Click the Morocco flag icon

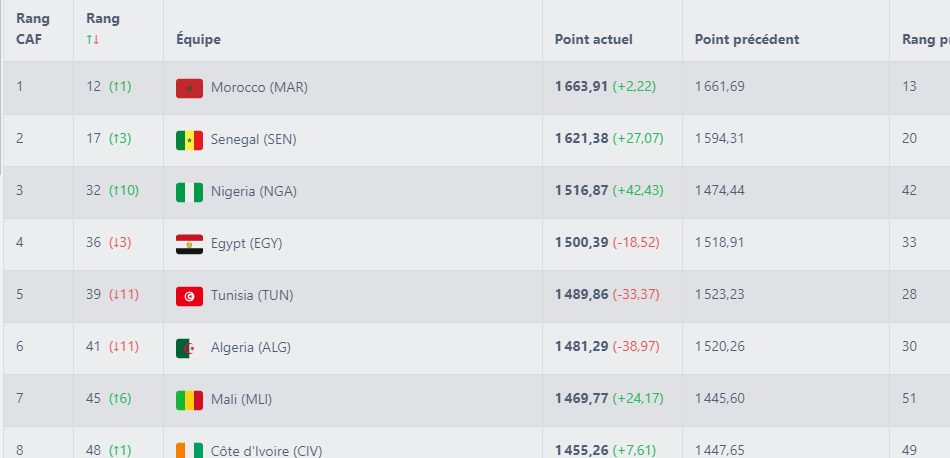point(189,88)
